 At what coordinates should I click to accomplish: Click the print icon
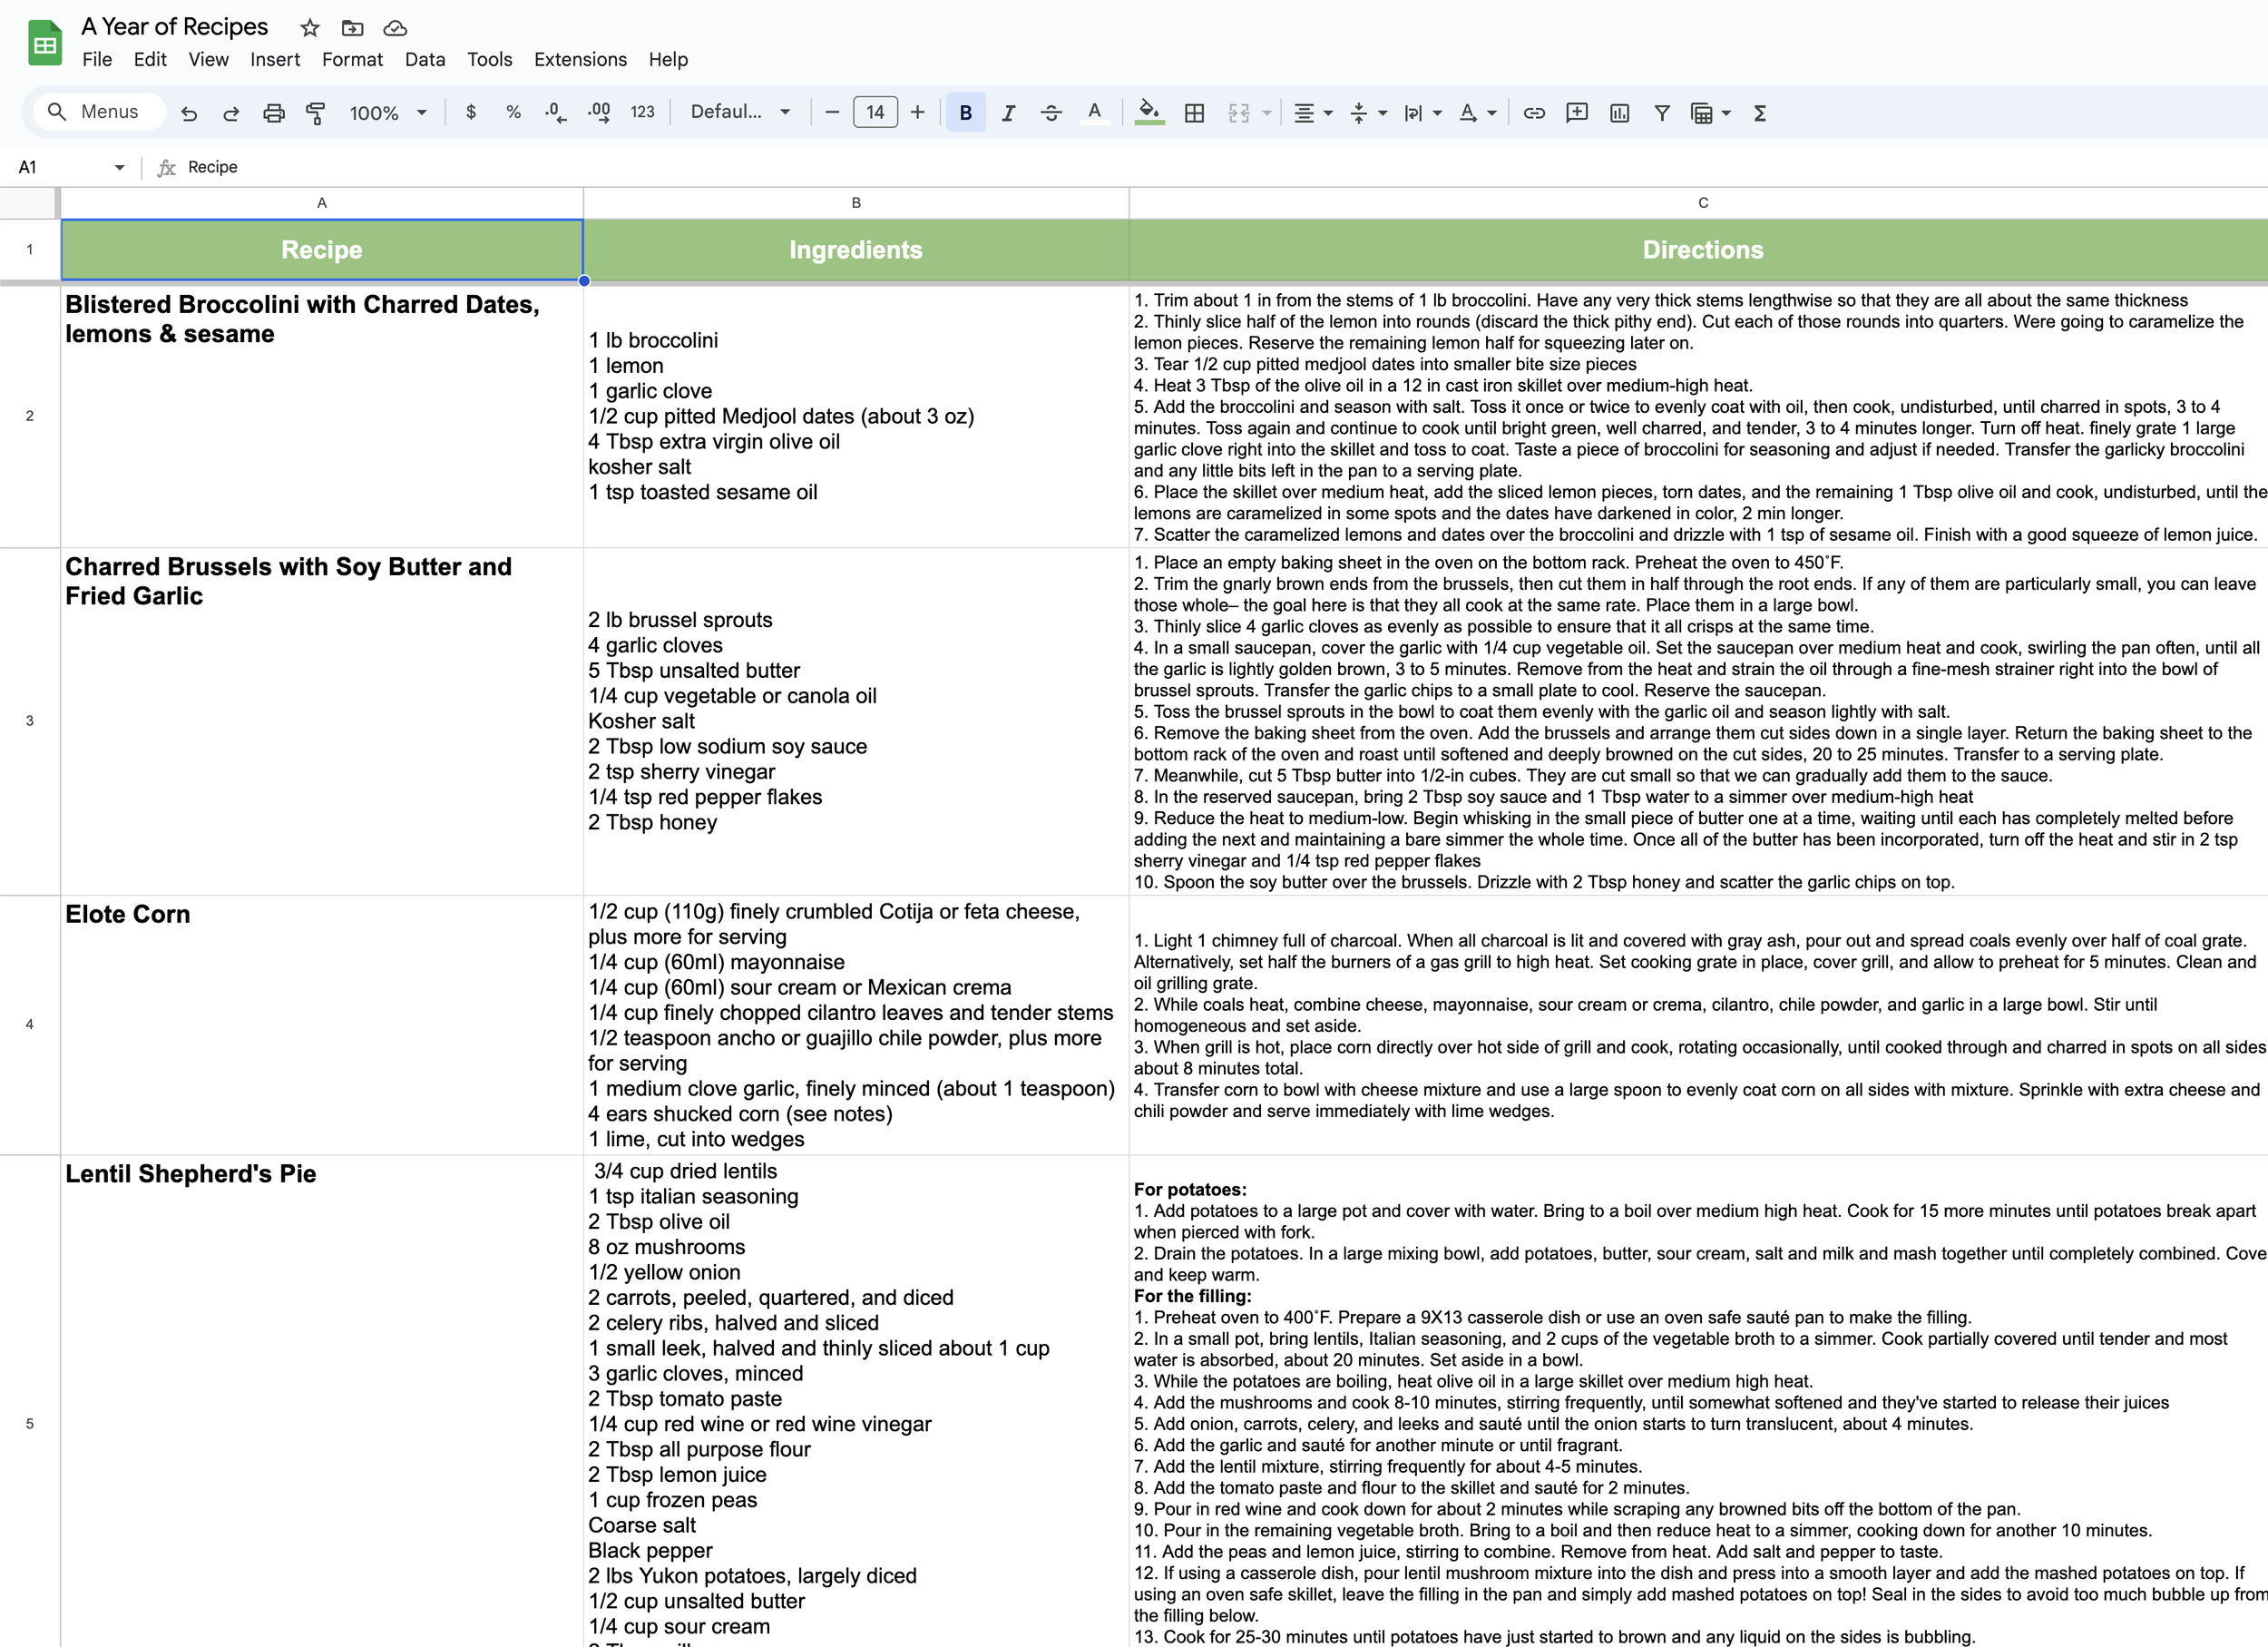coord(273,113)
